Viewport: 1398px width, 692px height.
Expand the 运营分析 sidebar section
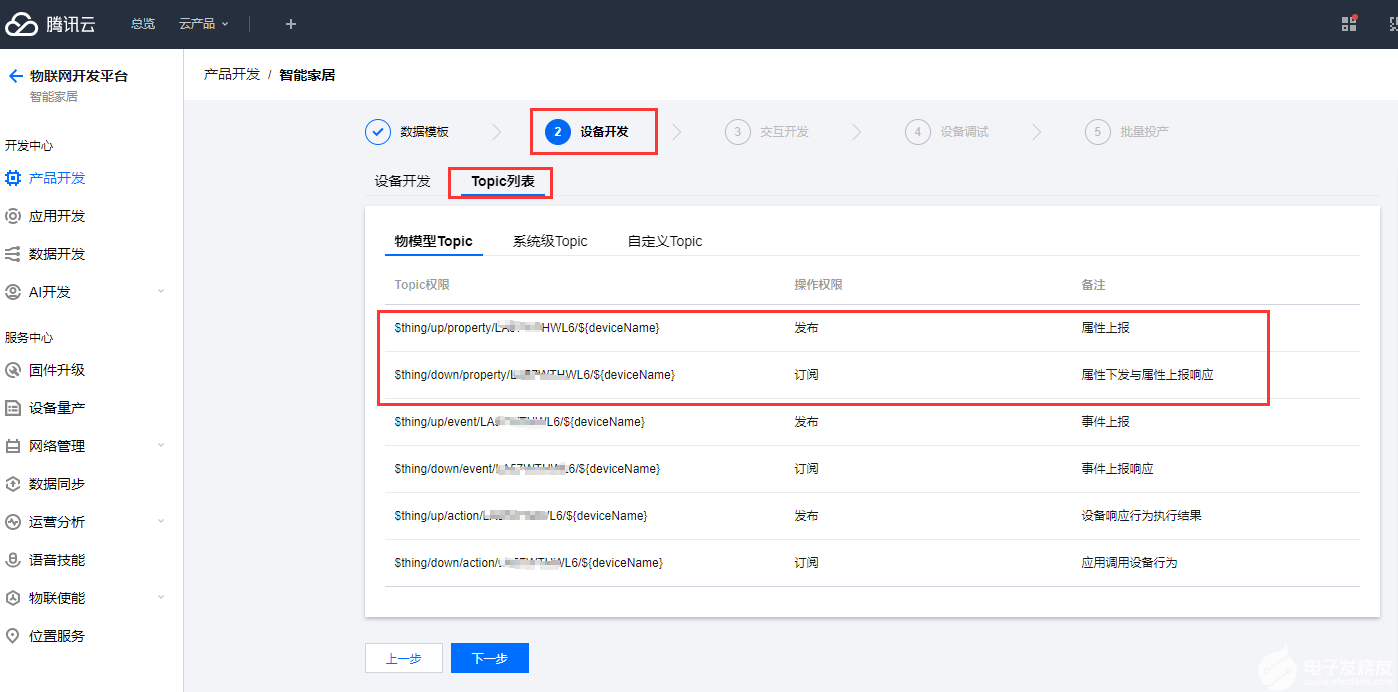tap(161, 522)
